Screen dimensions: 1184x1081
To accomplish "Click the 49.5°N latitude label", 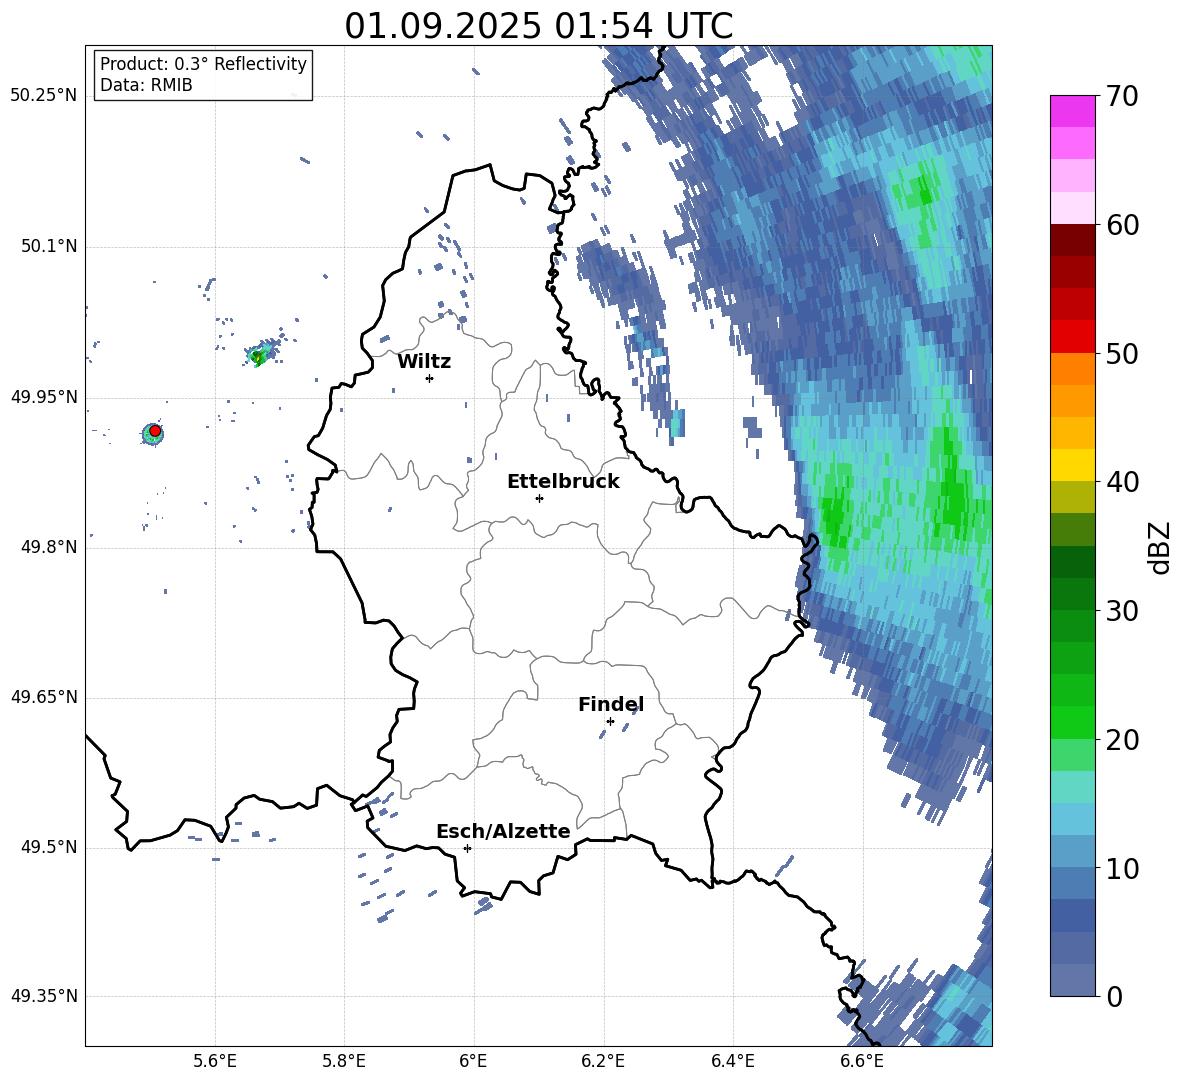I will [x=48, y=847].
